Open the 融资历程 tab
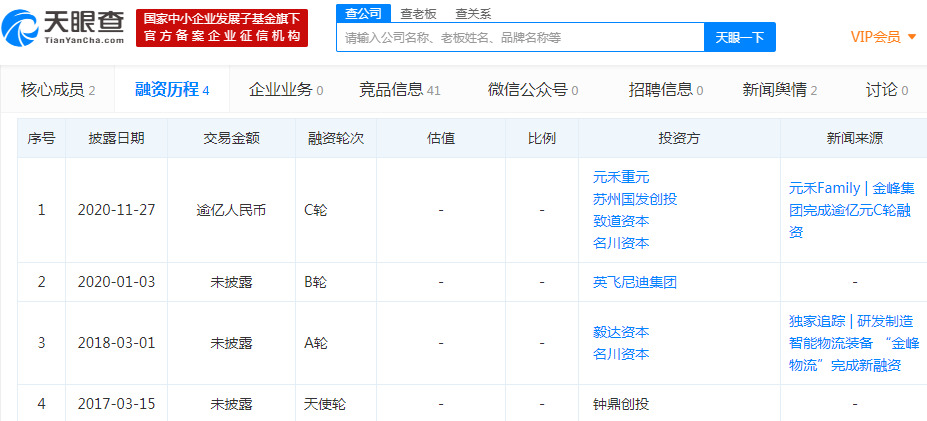This screenshot has height=421, width=927. point(171,90)
